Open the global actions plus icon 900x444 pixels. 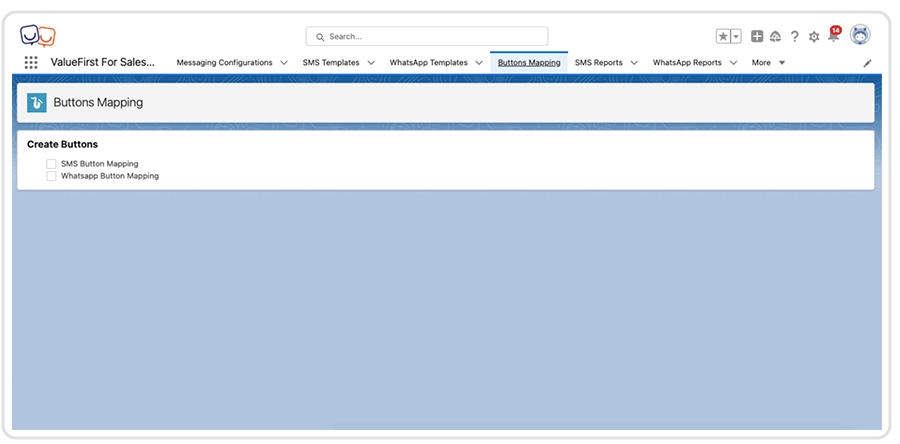(x=757, y=36)
